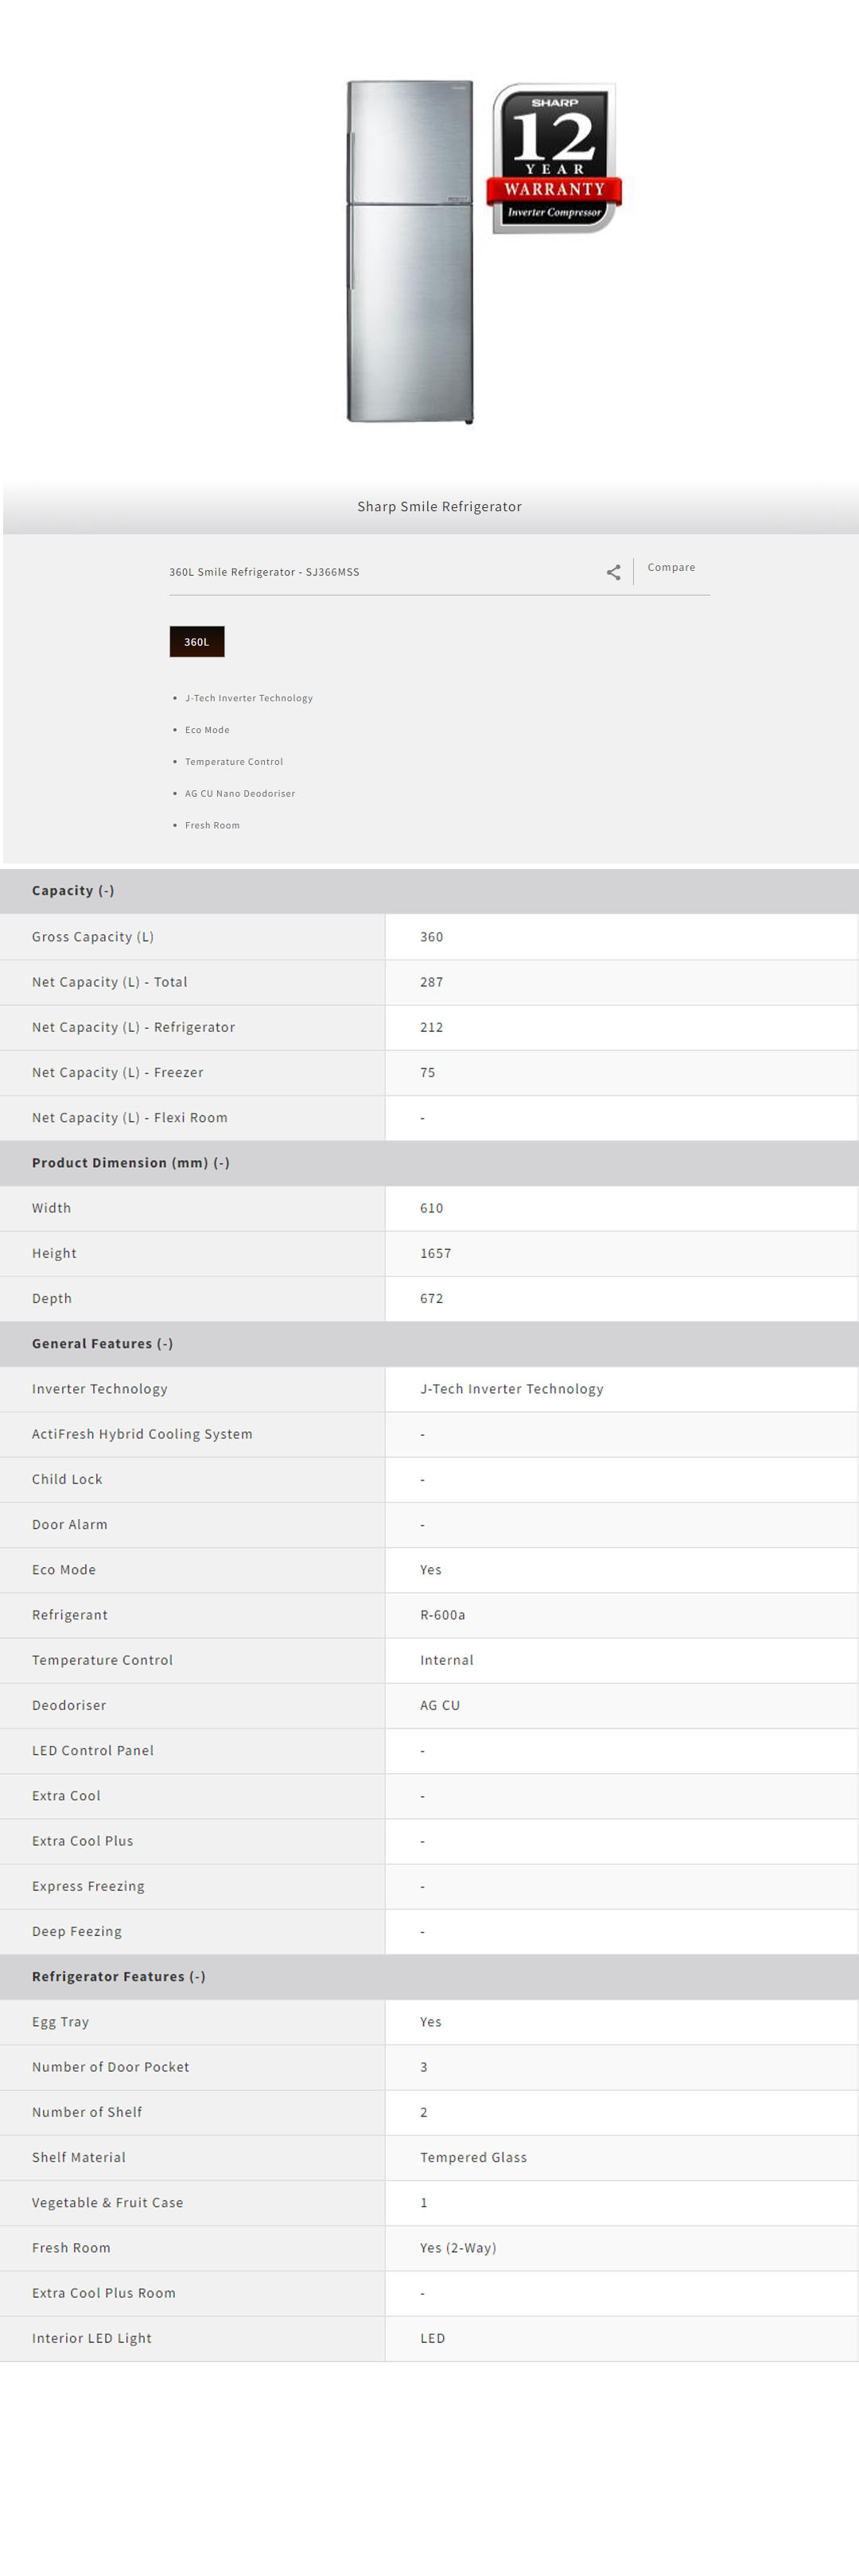This screenshot has width=859, height=2576.
Task: Click the 12 Year Warranty badge
Action: click(x=554, y=158)
